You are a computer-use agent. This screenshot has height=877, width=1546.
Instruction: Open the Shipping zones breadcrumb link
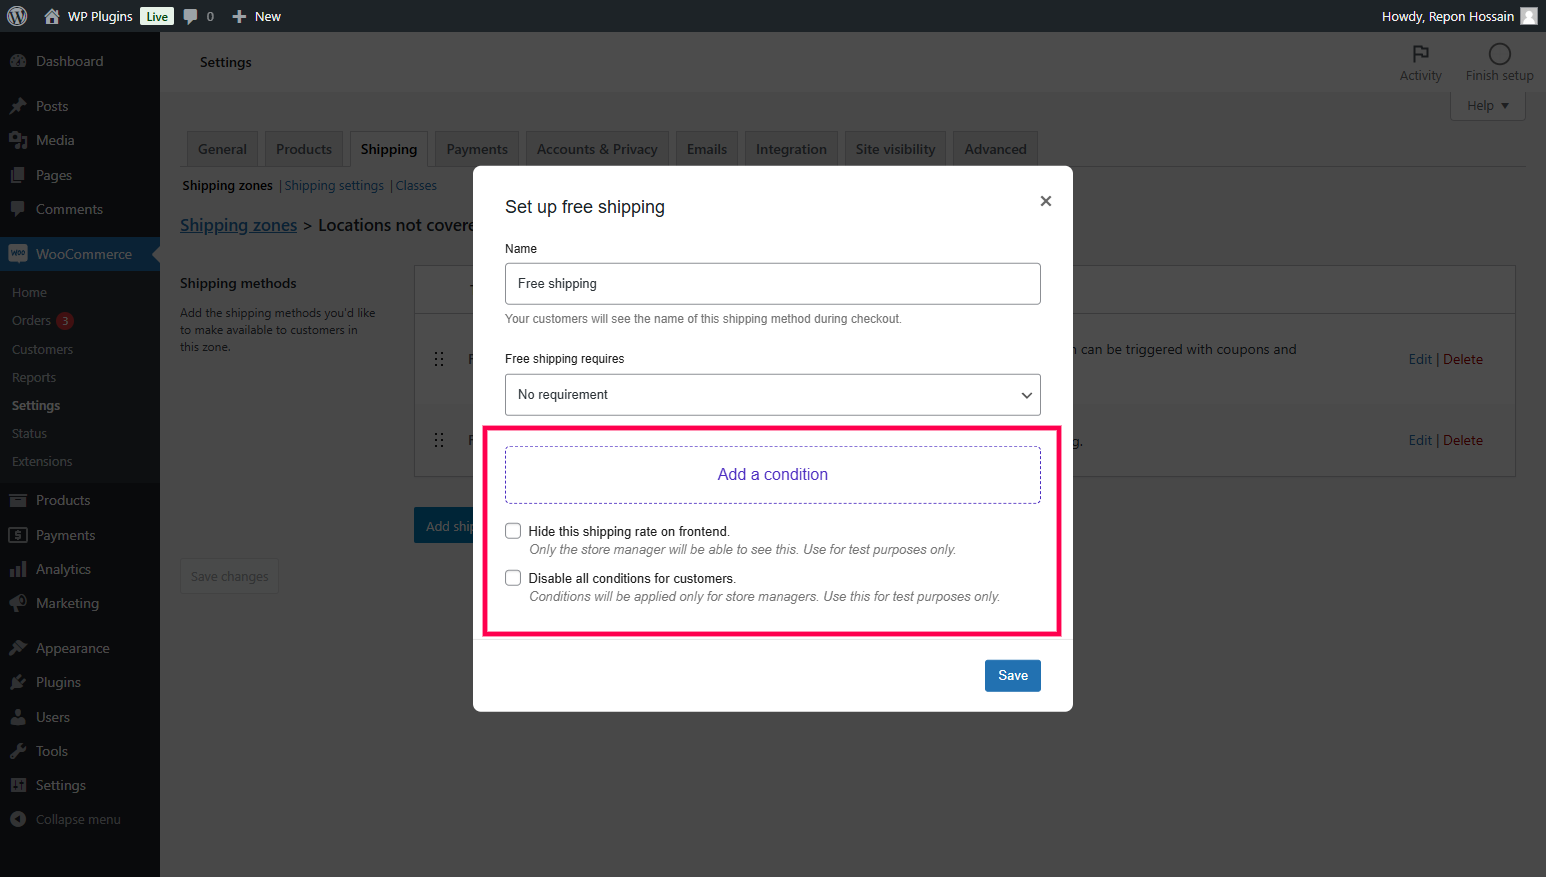238,225
